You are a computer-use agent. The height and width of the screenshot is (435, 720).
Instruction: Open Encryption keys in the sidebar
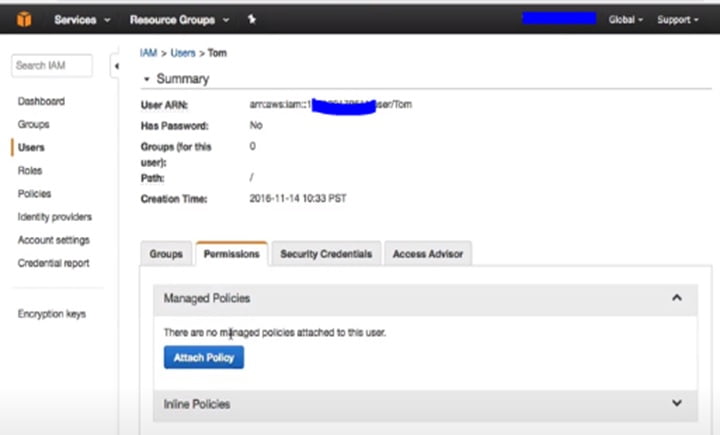coord(52,314)
